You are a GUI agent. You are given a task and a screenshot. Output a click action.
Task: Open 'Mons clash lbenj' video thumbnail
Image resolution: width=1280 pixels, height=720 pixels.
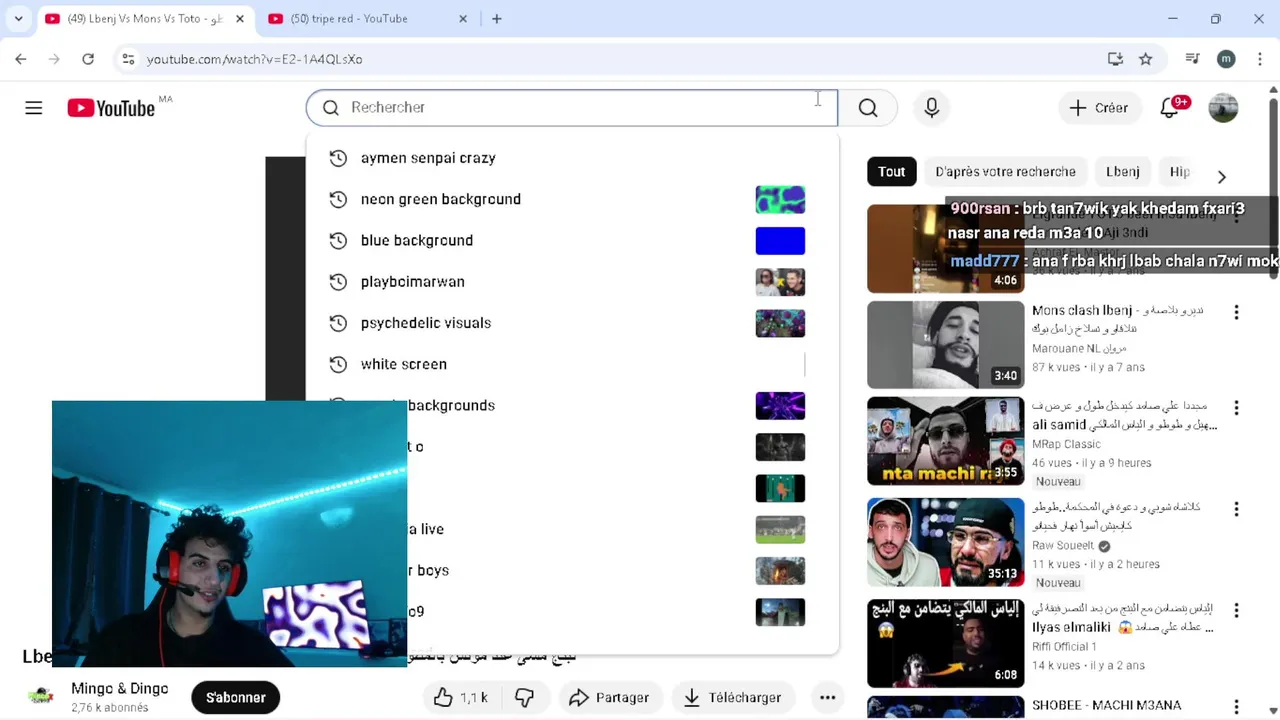click(x=946, y=345)
